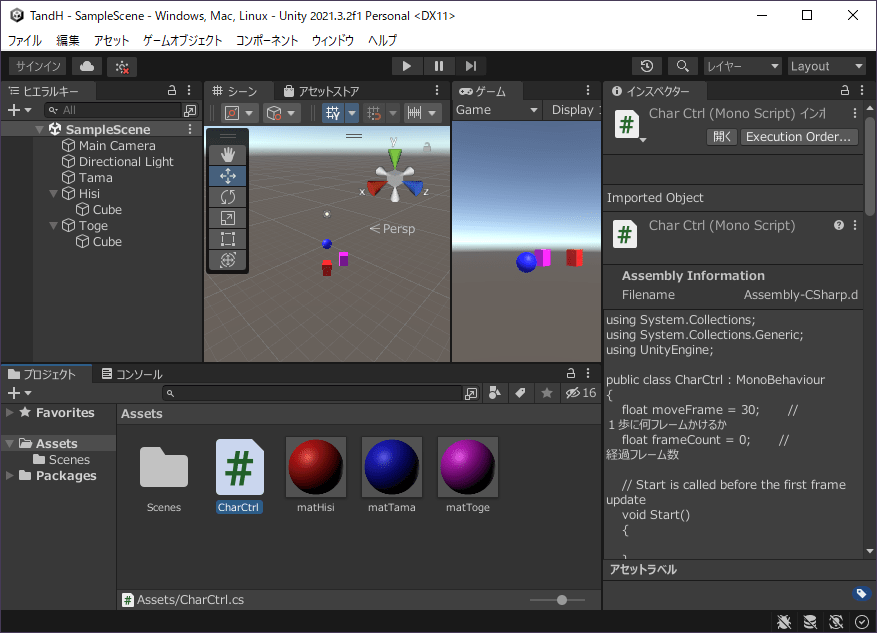Click the CharCtrl script asset icon

coord(239,467)
